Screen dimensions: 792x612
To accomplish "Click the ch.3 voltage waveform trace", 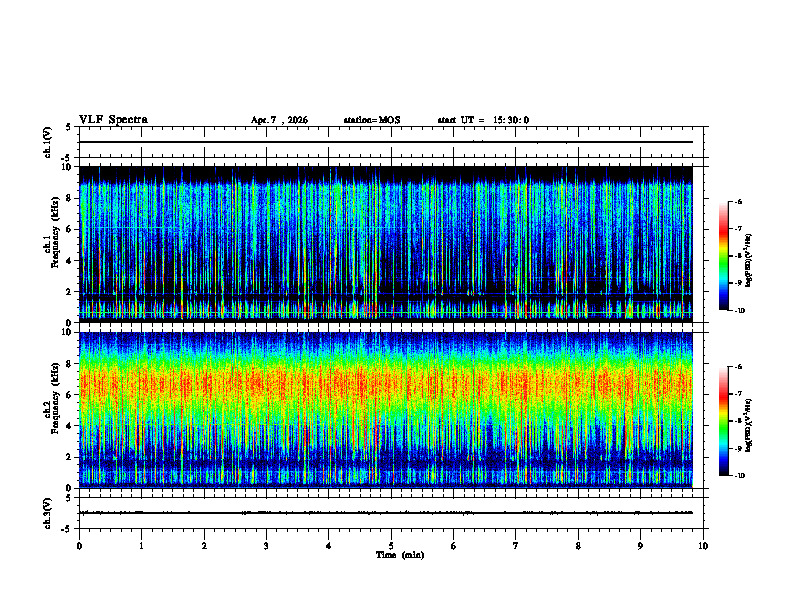I will (x=386, y=513).
